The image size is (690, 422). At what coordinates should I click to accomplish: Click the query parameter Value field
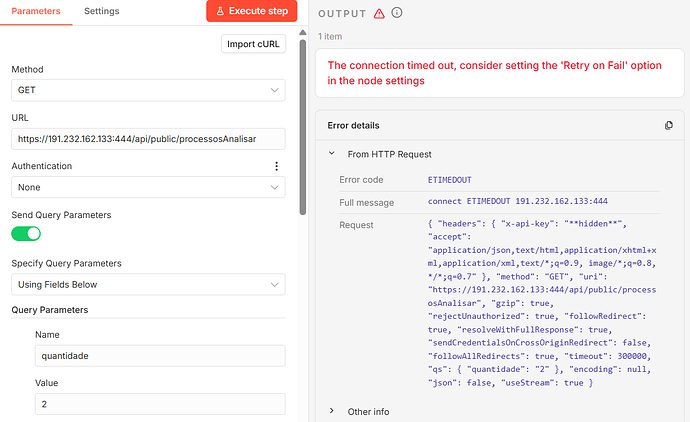click(160, 404)
